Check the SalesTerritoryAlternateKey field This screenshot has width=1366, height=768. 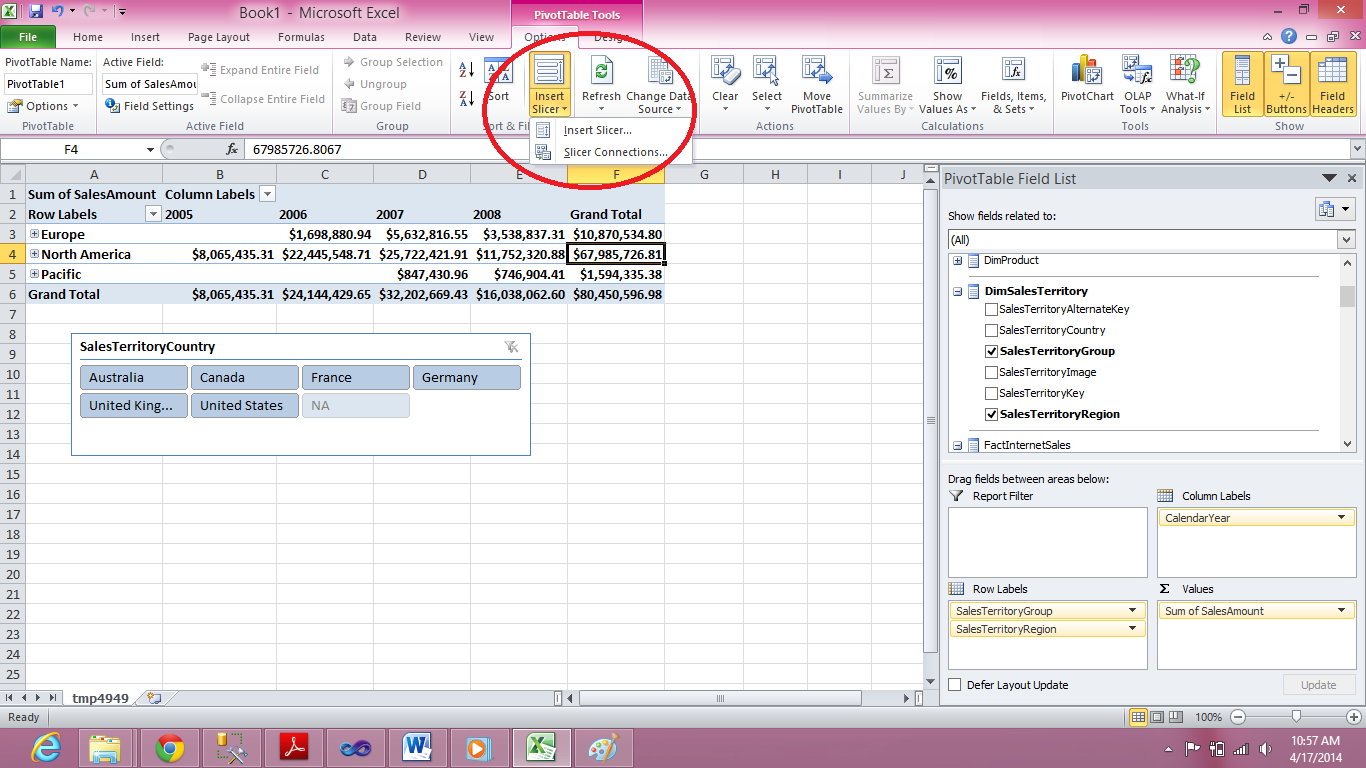pyautogui.click(x=991, y=309)
